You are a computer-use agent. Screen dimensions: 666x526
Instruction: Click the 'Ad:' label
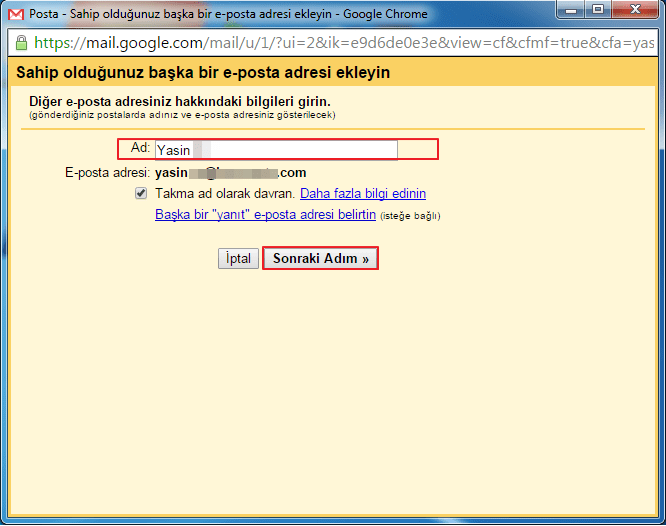[140, 148]
